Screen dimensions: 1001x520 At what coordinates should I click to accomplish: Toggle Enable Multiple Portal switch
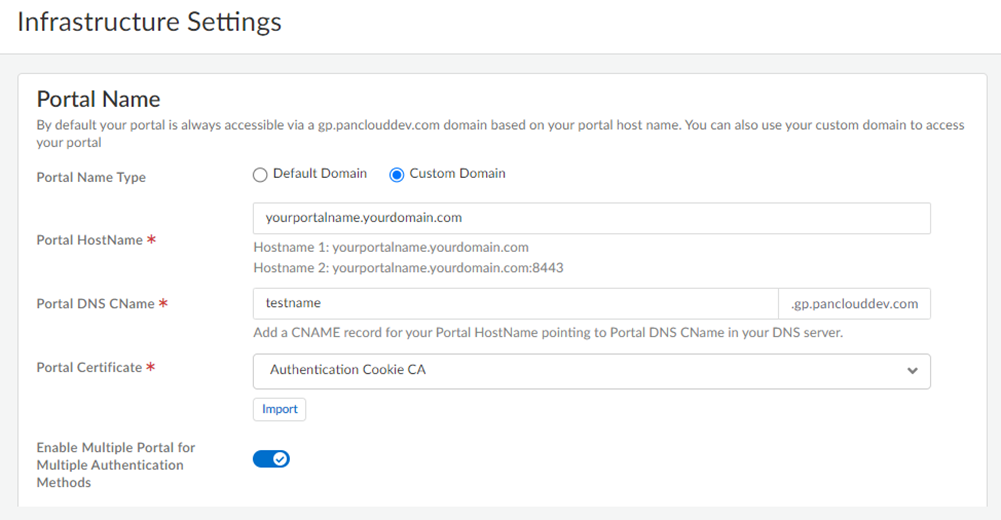point(271,459)
